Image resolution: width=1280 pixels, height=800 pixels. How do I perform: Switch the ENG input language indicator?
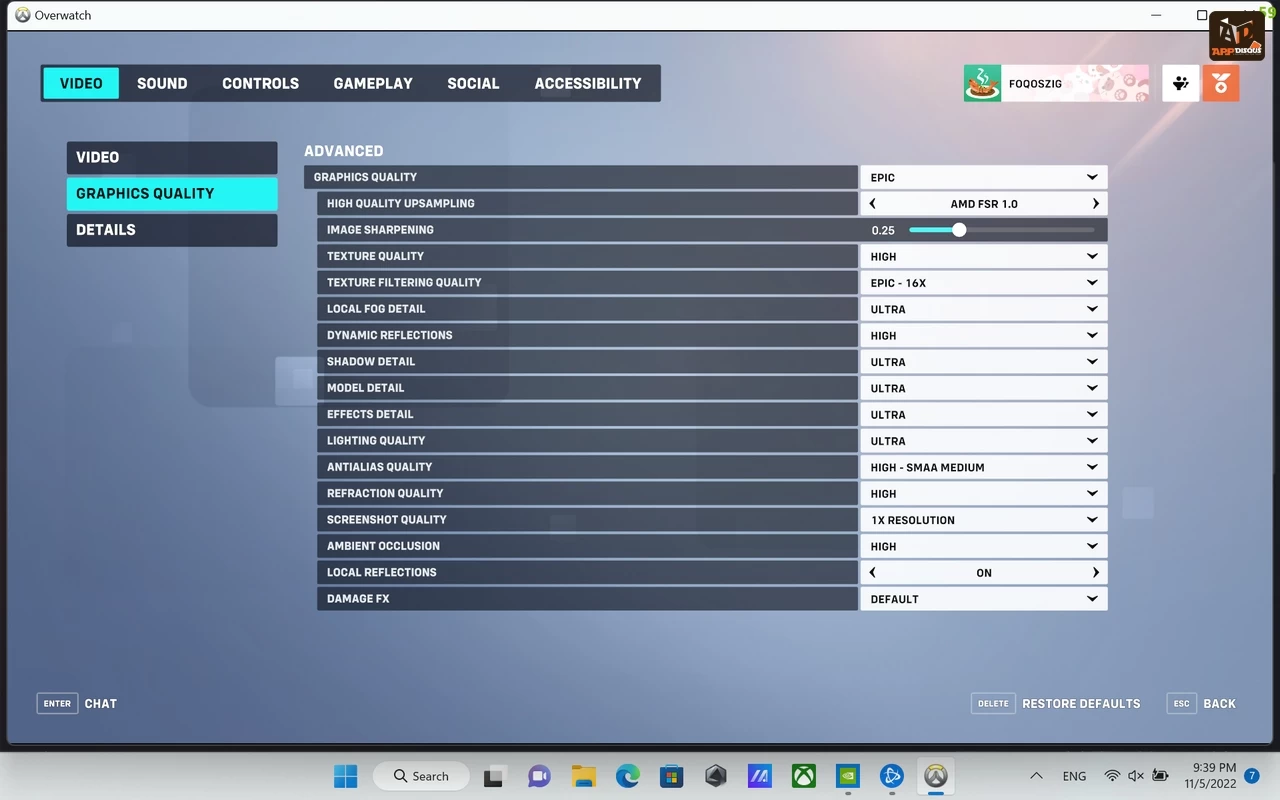pyautogui.click(x=1074, y=776)
